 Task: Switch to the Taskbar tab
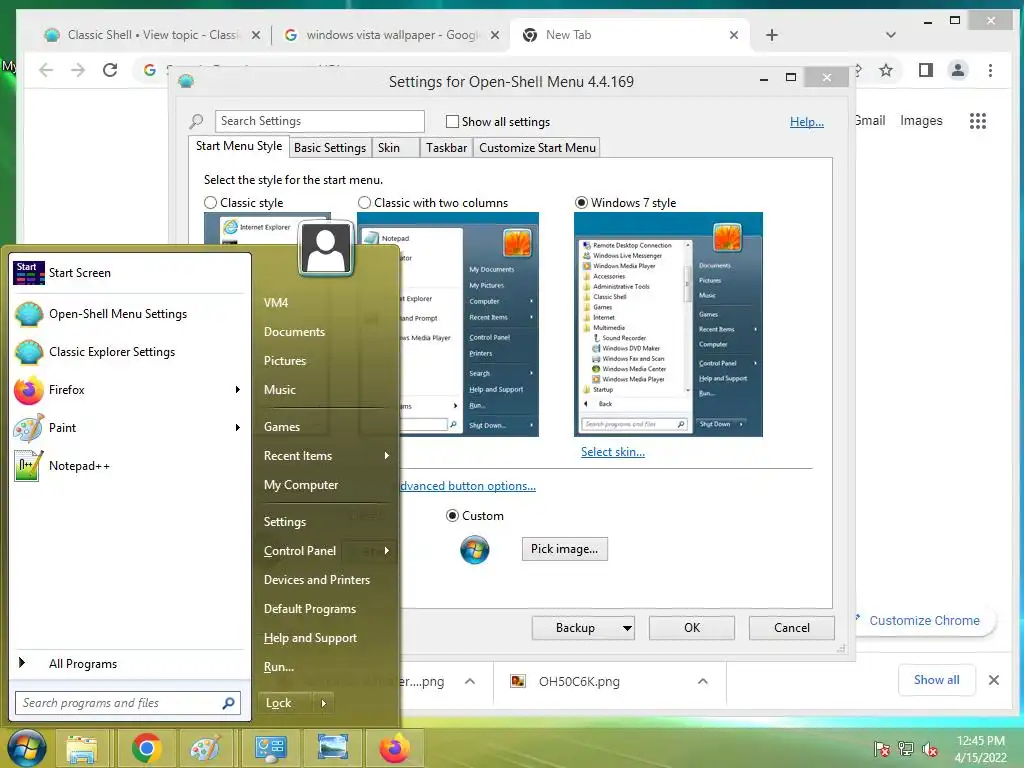[447, 148]
